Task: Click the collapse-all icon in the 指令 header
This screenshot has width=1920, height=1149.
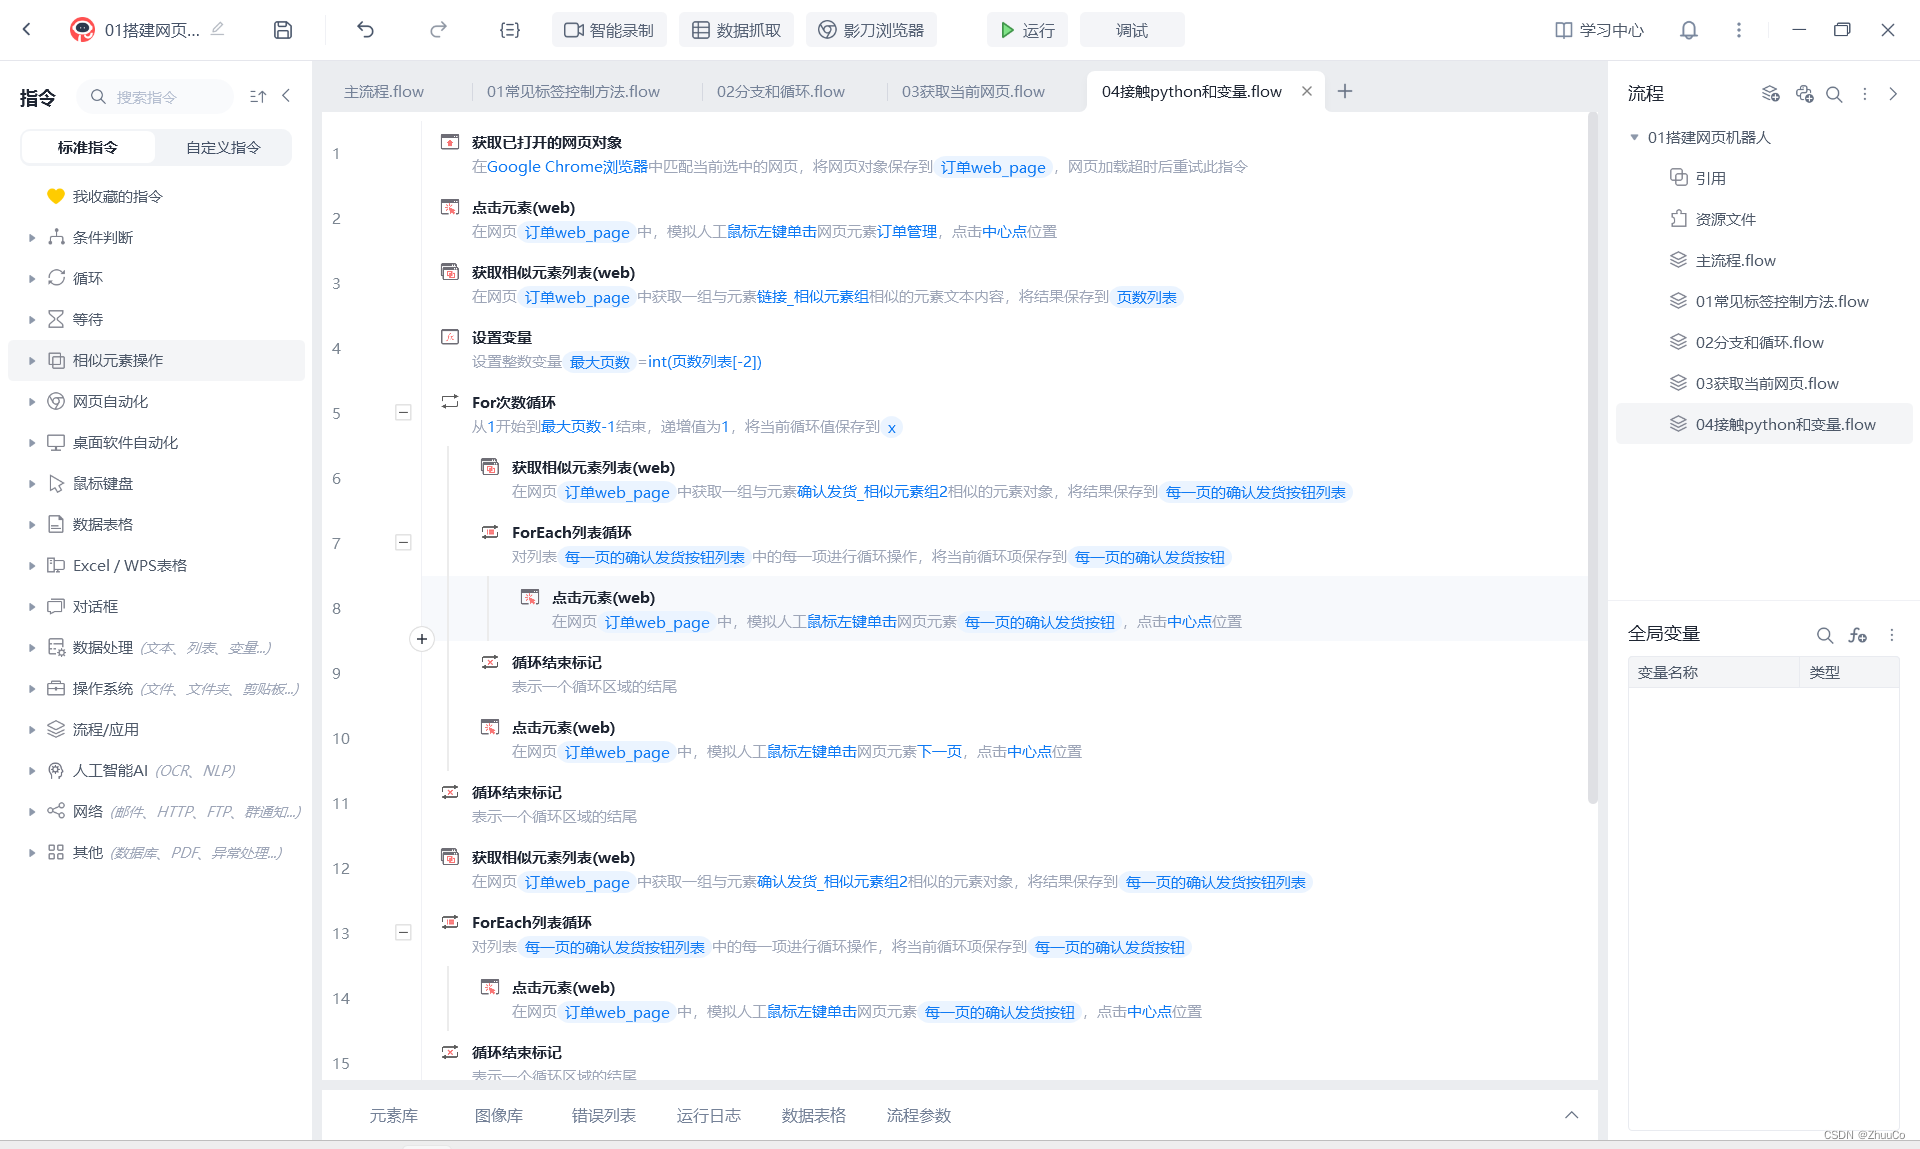Action: [258, 97]
